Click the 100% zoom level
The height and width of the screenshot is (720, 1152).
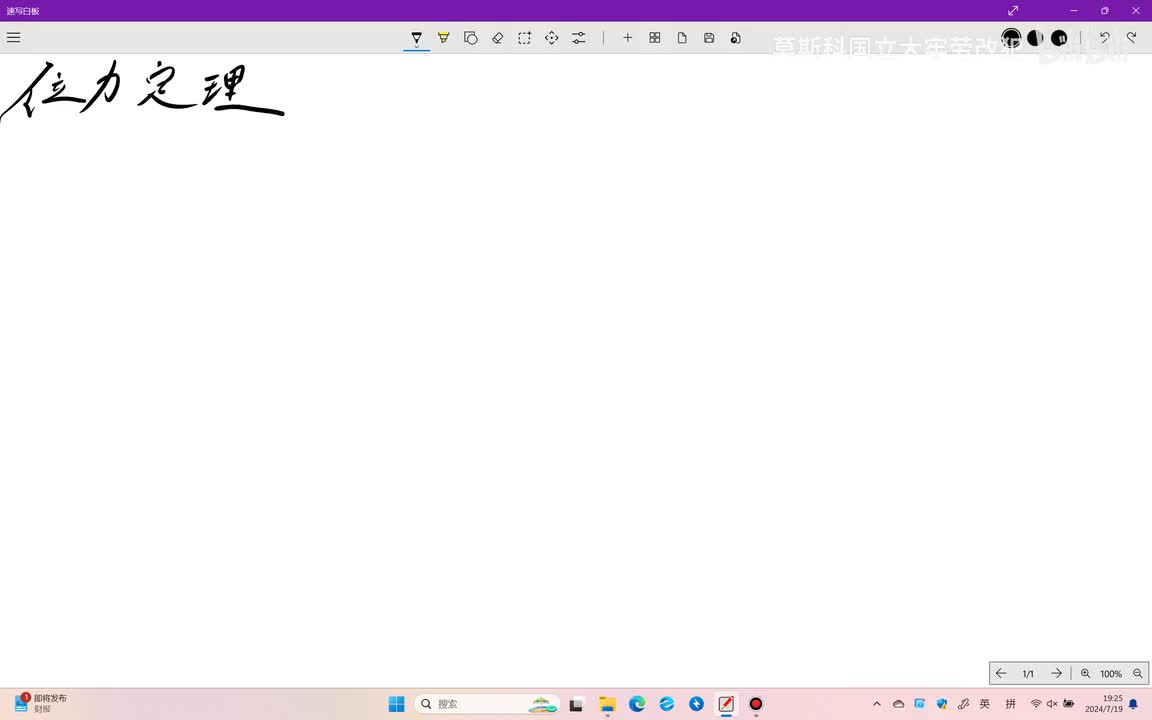[1111, 674]
